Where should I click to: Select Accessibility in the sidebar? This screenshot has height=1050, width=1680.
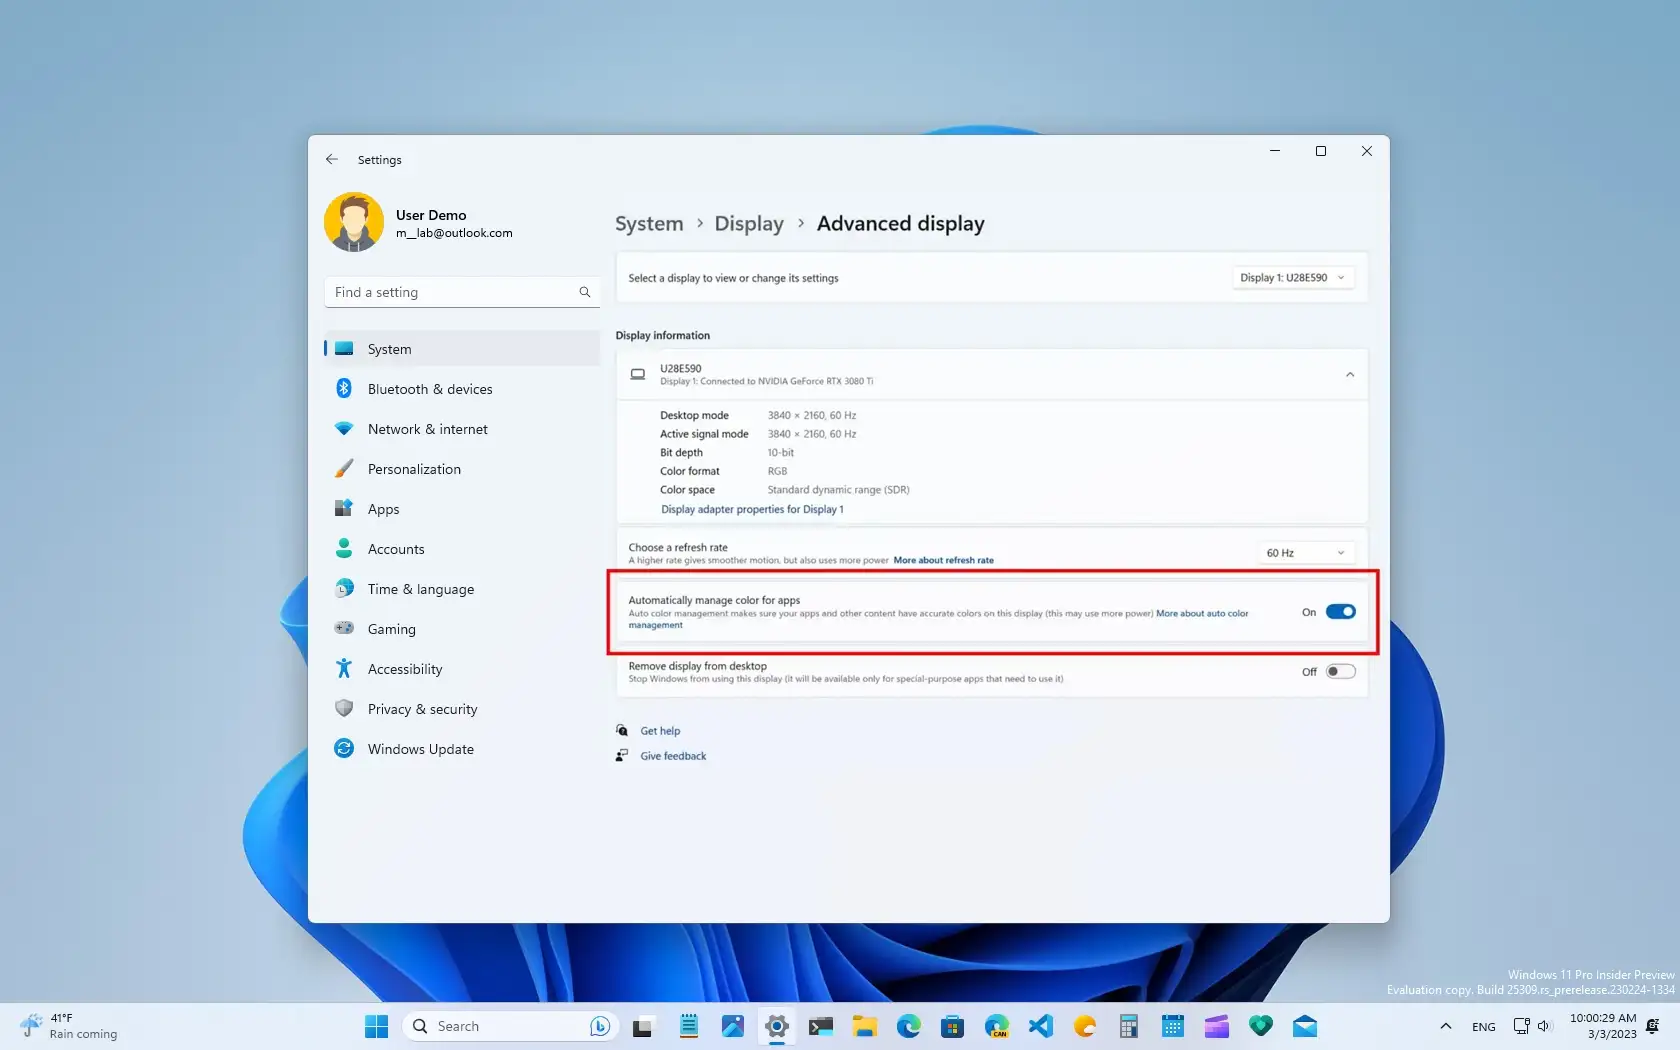click(x=404, y=668)
